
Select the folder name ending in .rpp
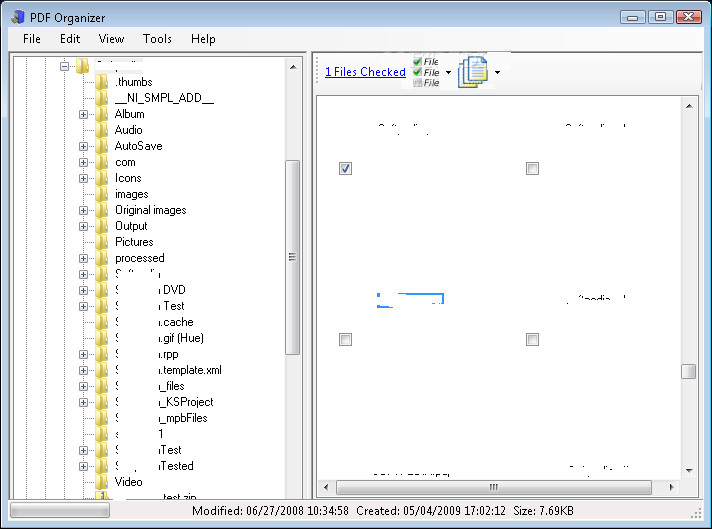[x=147, y=354]
